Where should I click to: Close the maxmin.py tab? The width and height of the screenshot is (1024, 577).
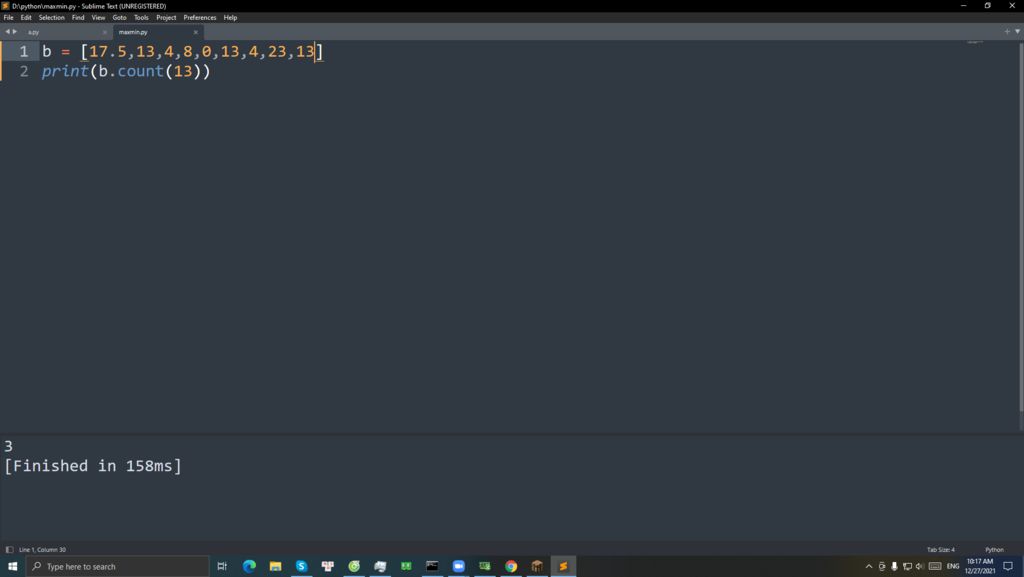click(x=195, y=32)
